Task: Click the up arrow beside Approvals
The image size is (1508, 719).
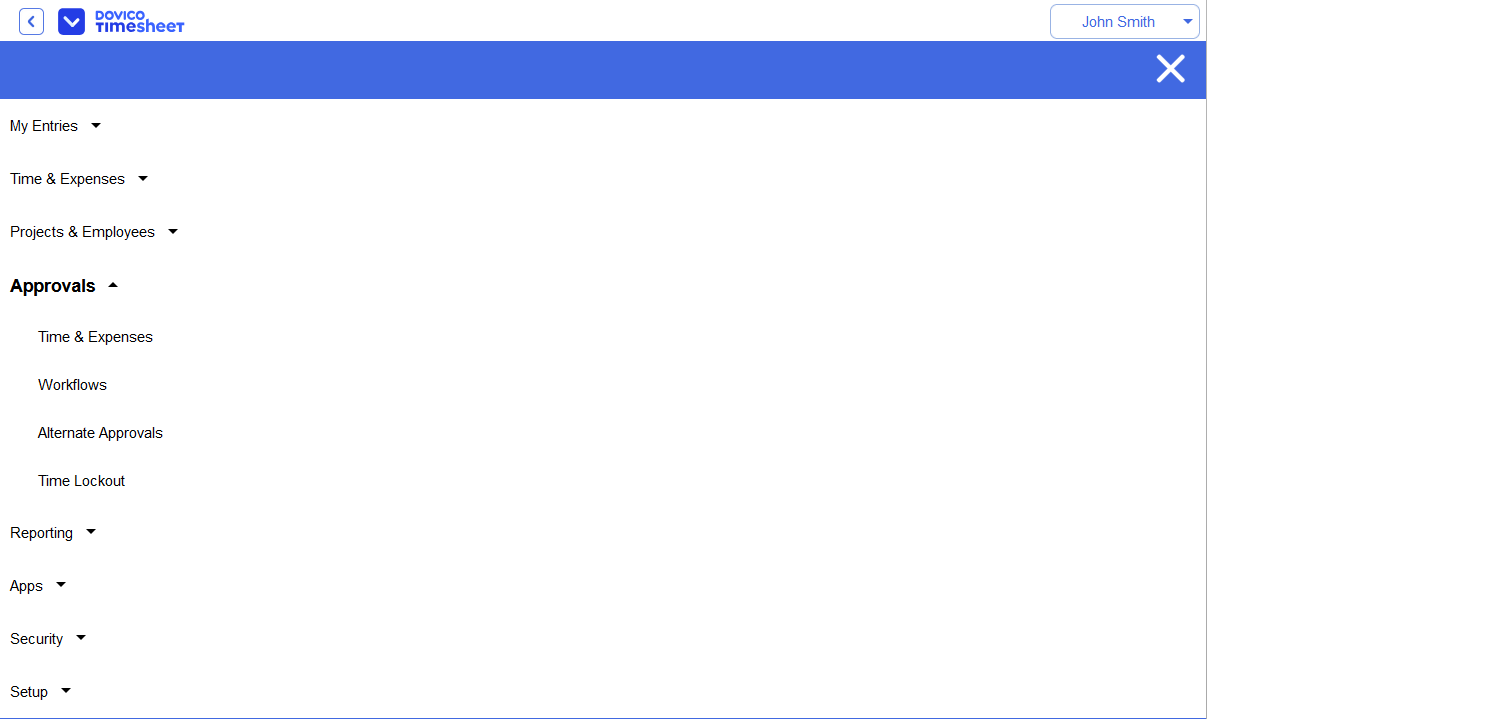Action: pos(113,285)
